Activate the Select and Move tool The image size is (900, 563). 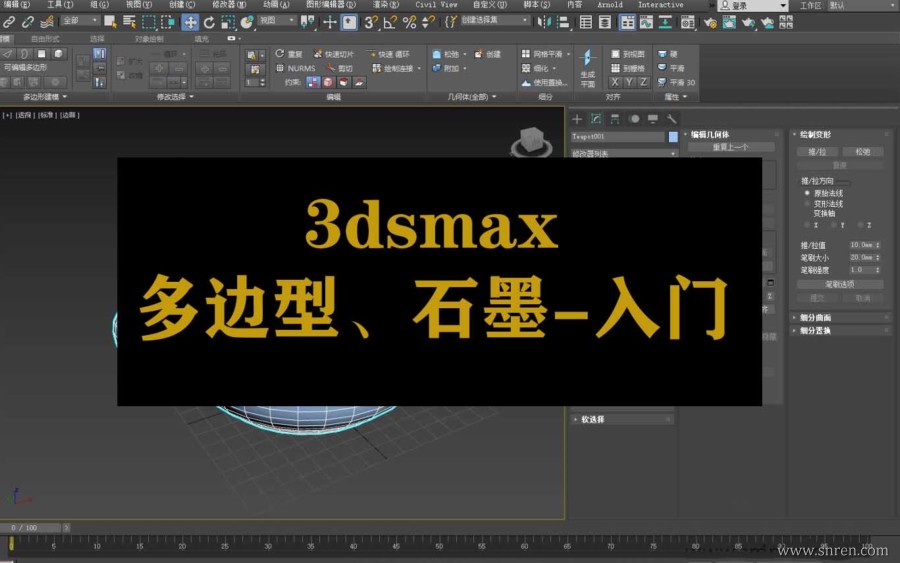click(190, 22)
